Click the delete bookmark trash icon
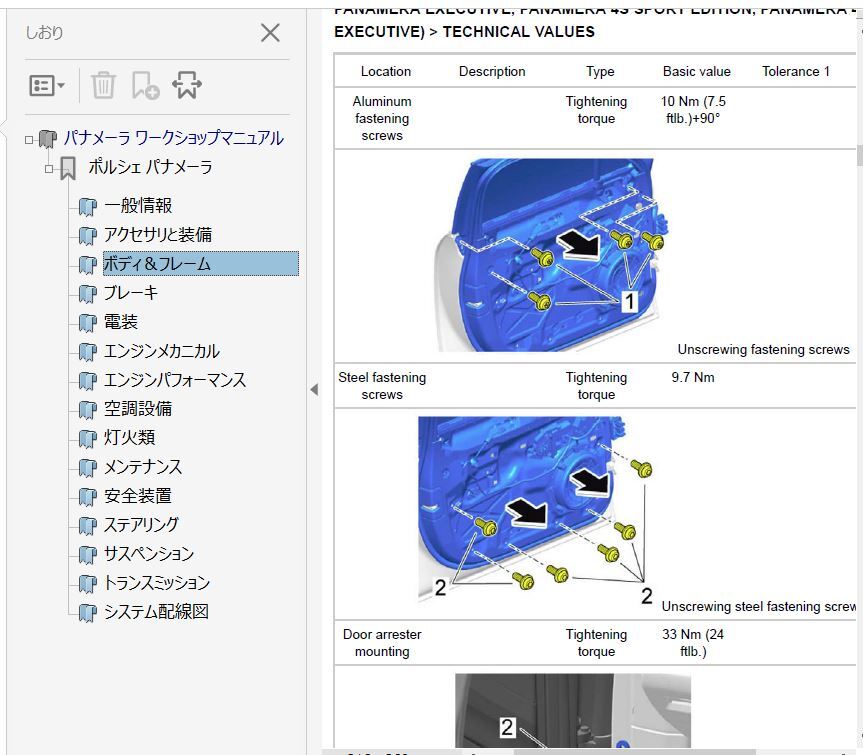Image resolution: width=863 pixels, height=755 pixels. [x=103, y=85]
